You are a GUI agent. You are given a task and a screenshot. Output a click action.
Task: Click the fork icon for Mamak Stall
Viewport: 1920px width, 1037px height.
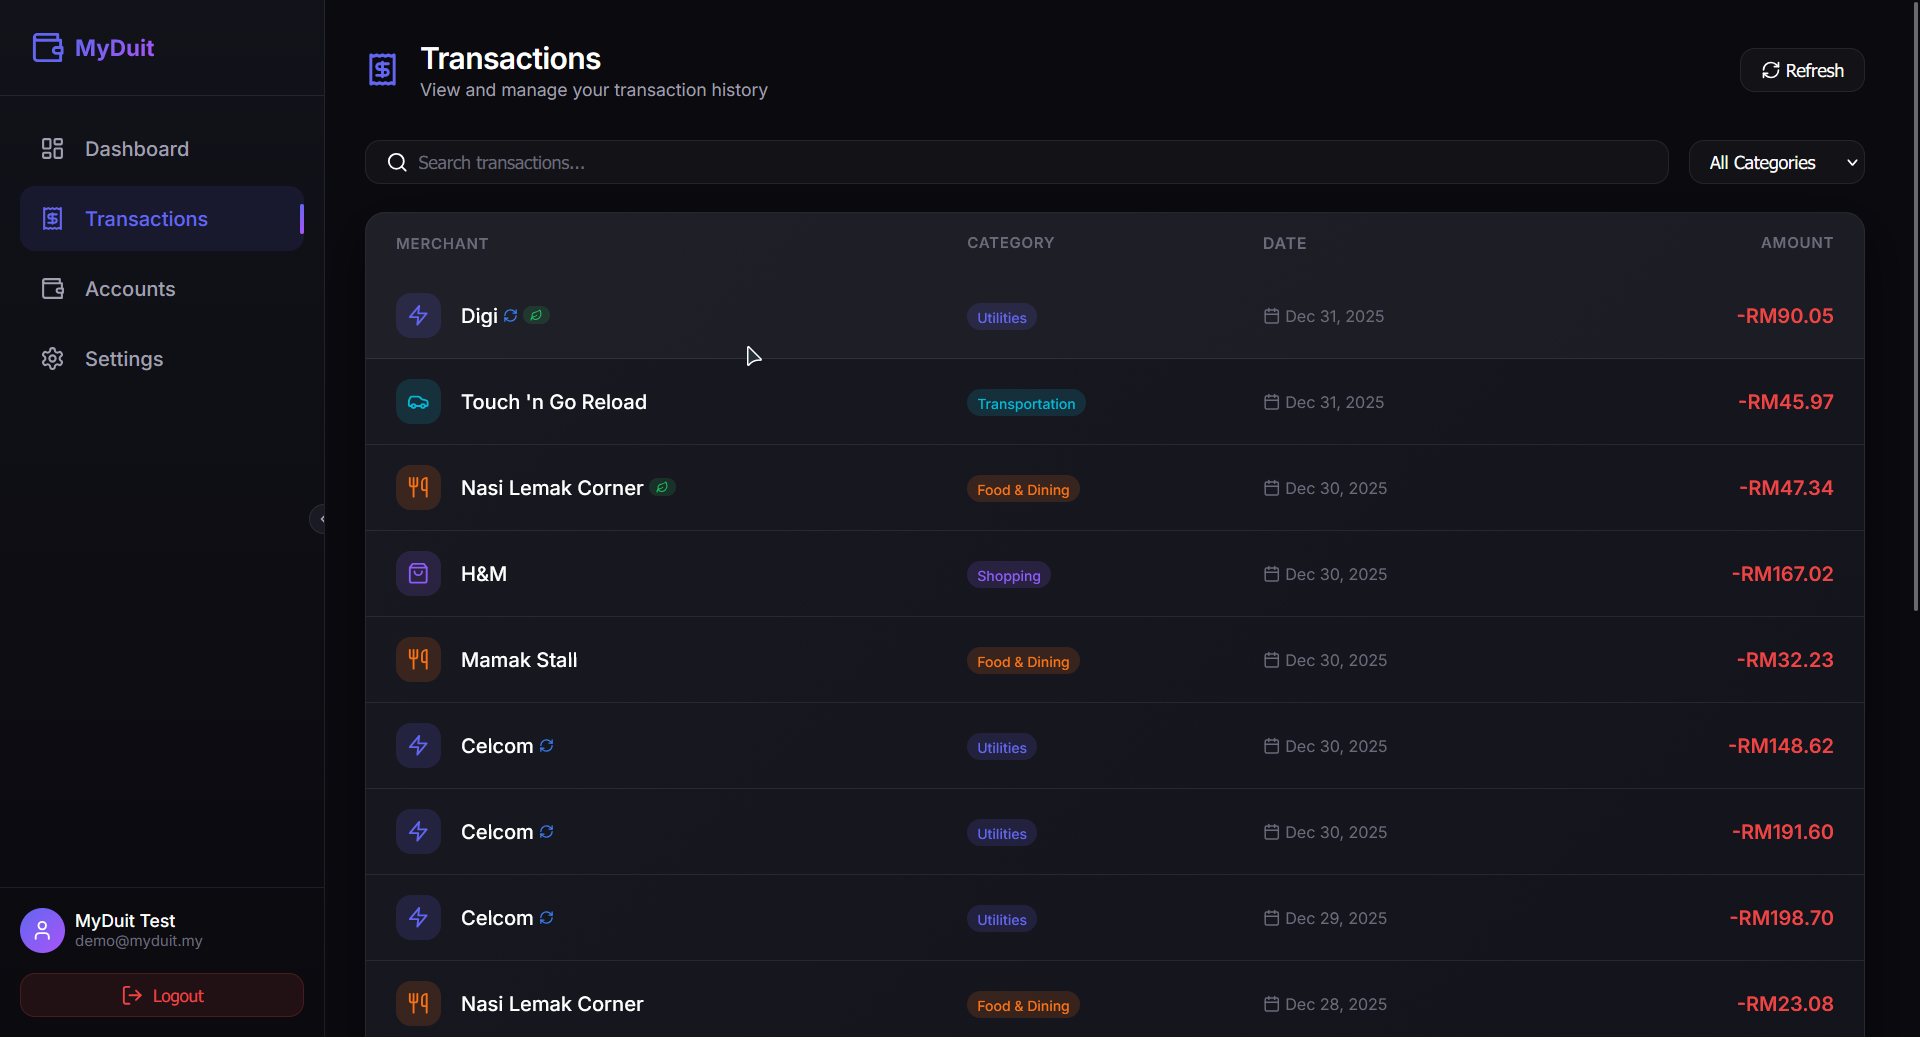418,660
